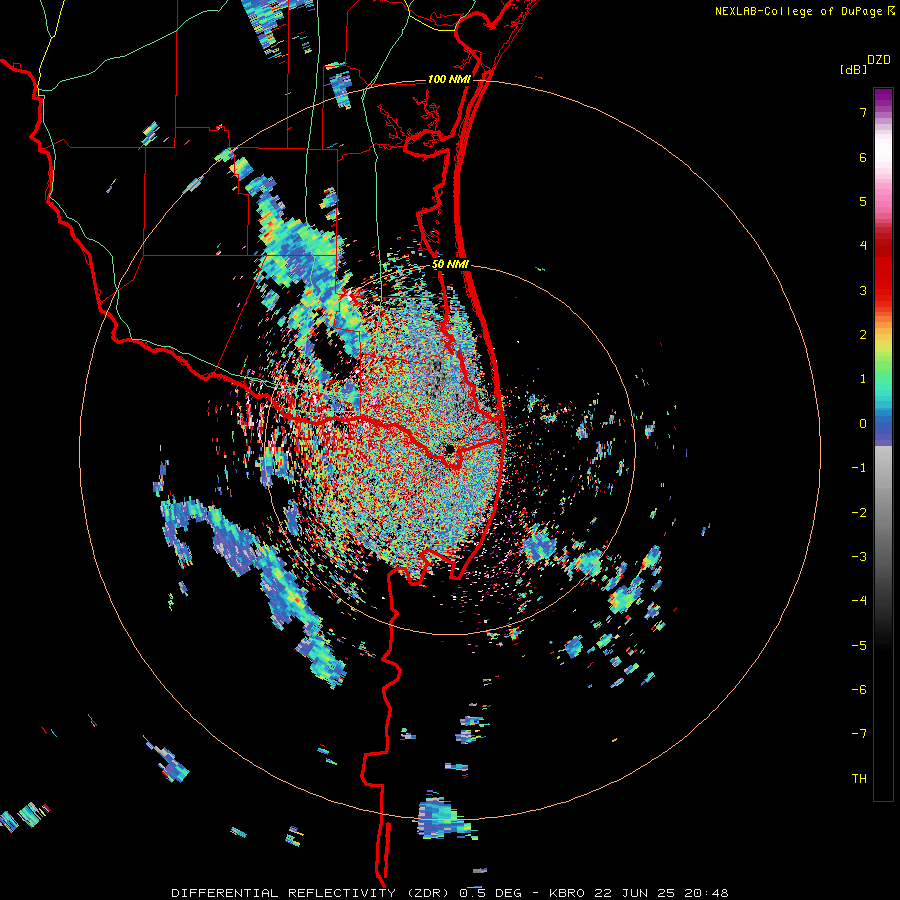Viewport: 900px width, 900px height.
Task: Click the -4 value on the color scale
Action: pyautogui.click(x=859, y=601)
